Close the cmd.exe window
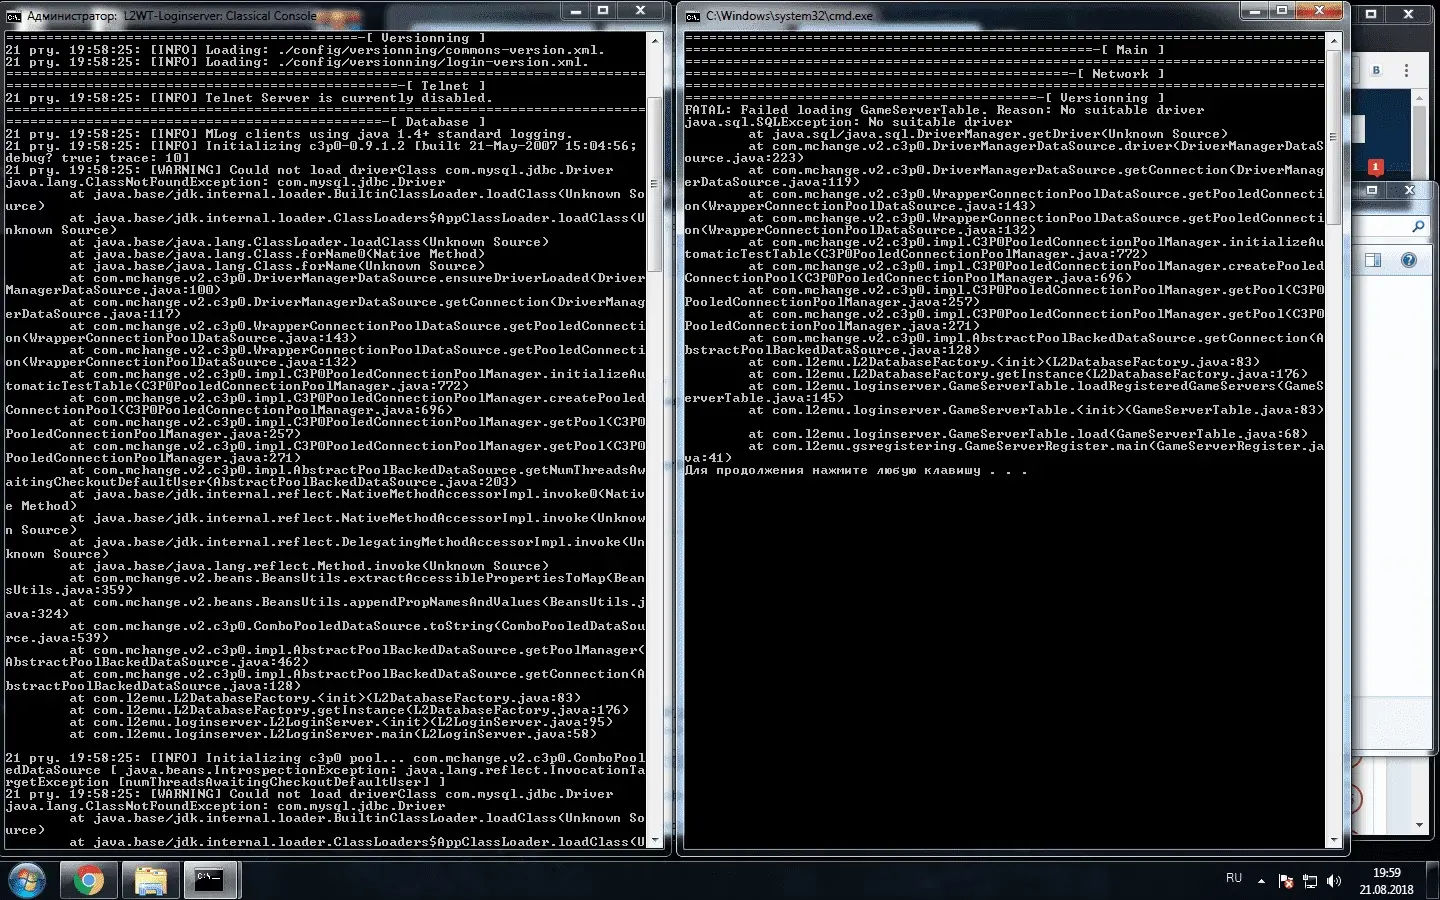 (x=1320, y=10)
